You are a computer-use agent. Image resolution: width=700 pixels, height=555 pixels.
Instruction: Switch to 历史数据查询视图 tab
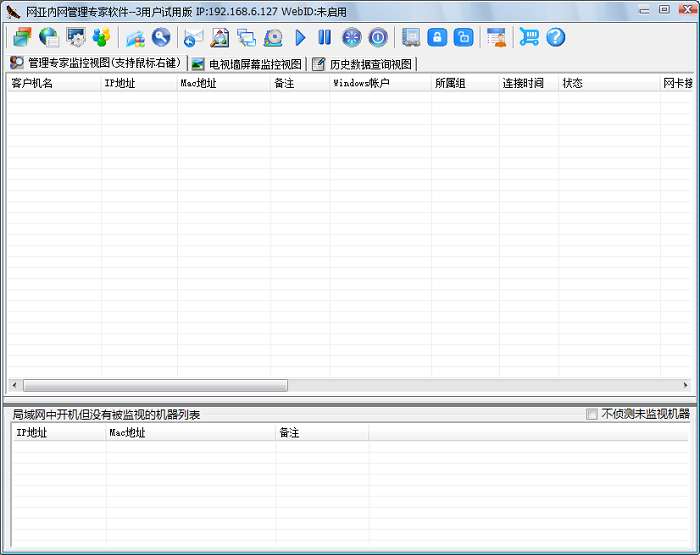pyautogui.click(x=362, y=64)
